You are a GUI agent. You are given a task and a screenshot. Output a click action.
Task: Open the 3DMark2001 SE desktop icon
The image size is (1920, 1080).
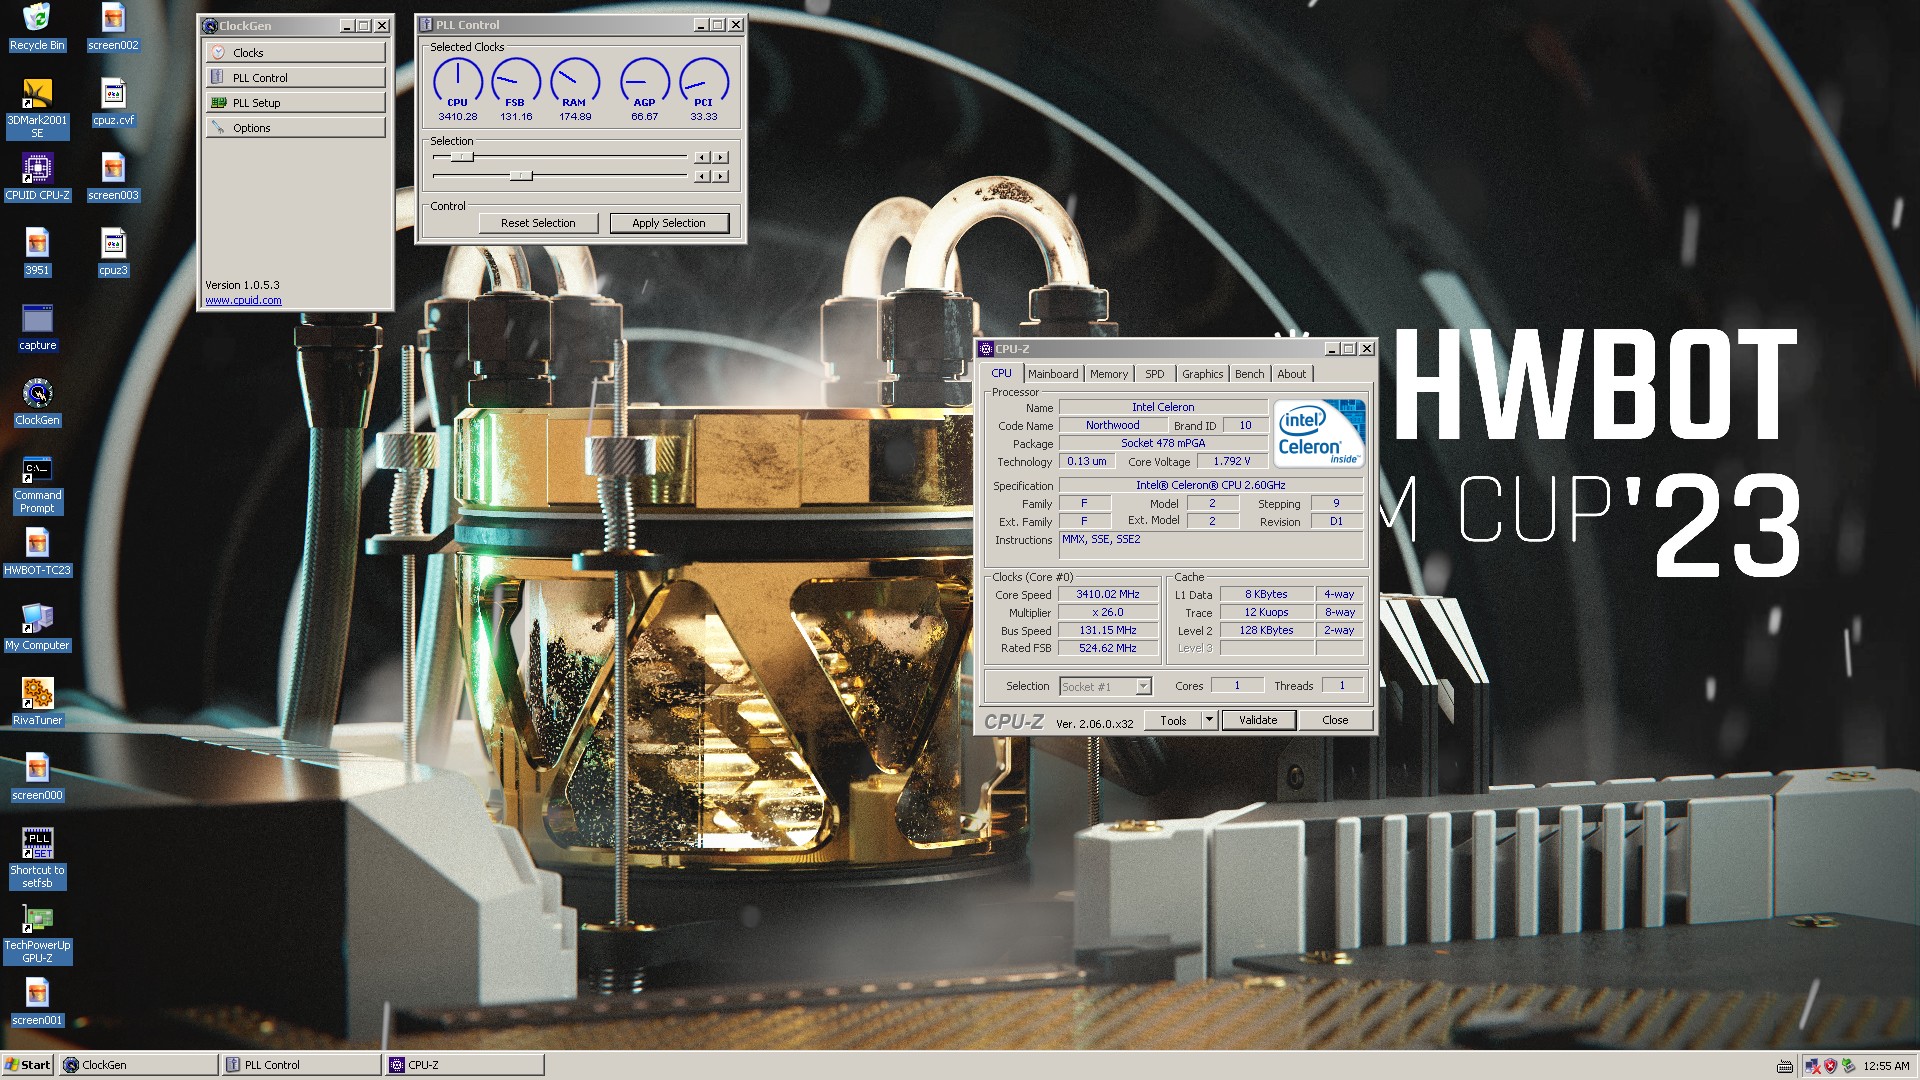coord(37,108)
